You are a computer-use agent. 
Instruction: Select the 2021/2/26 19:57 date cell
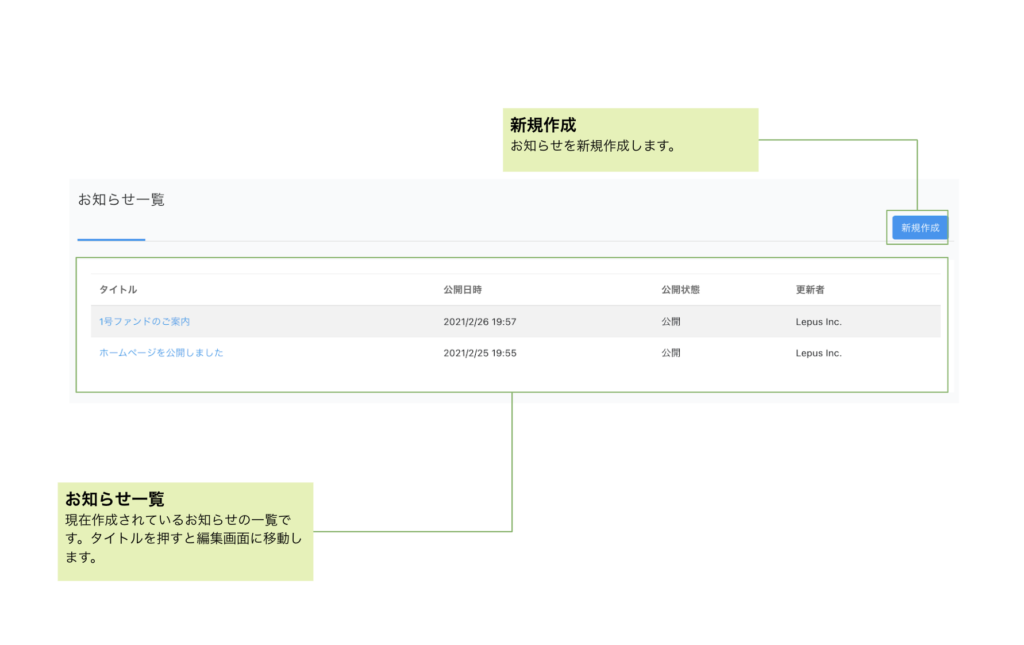(479, 322)
